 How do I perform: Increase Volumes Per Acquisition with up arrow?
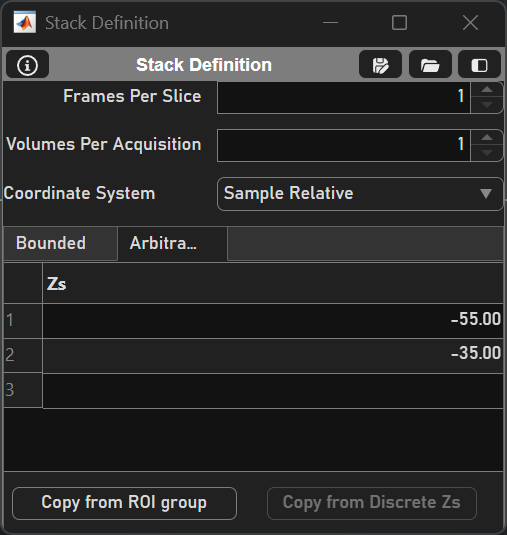tap(487, 138)
